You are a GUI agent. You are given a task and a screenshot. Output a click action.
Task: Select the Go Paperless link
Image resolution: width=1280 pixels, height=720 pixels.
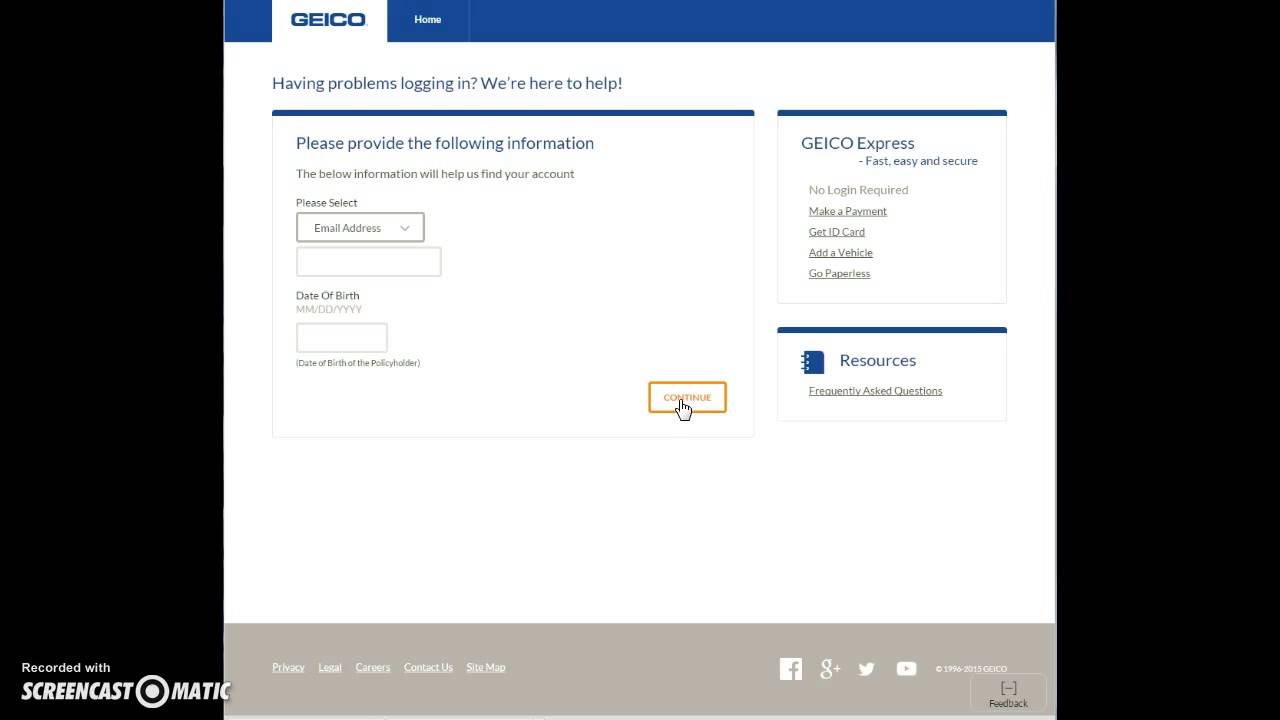click(x=840, y=273)
